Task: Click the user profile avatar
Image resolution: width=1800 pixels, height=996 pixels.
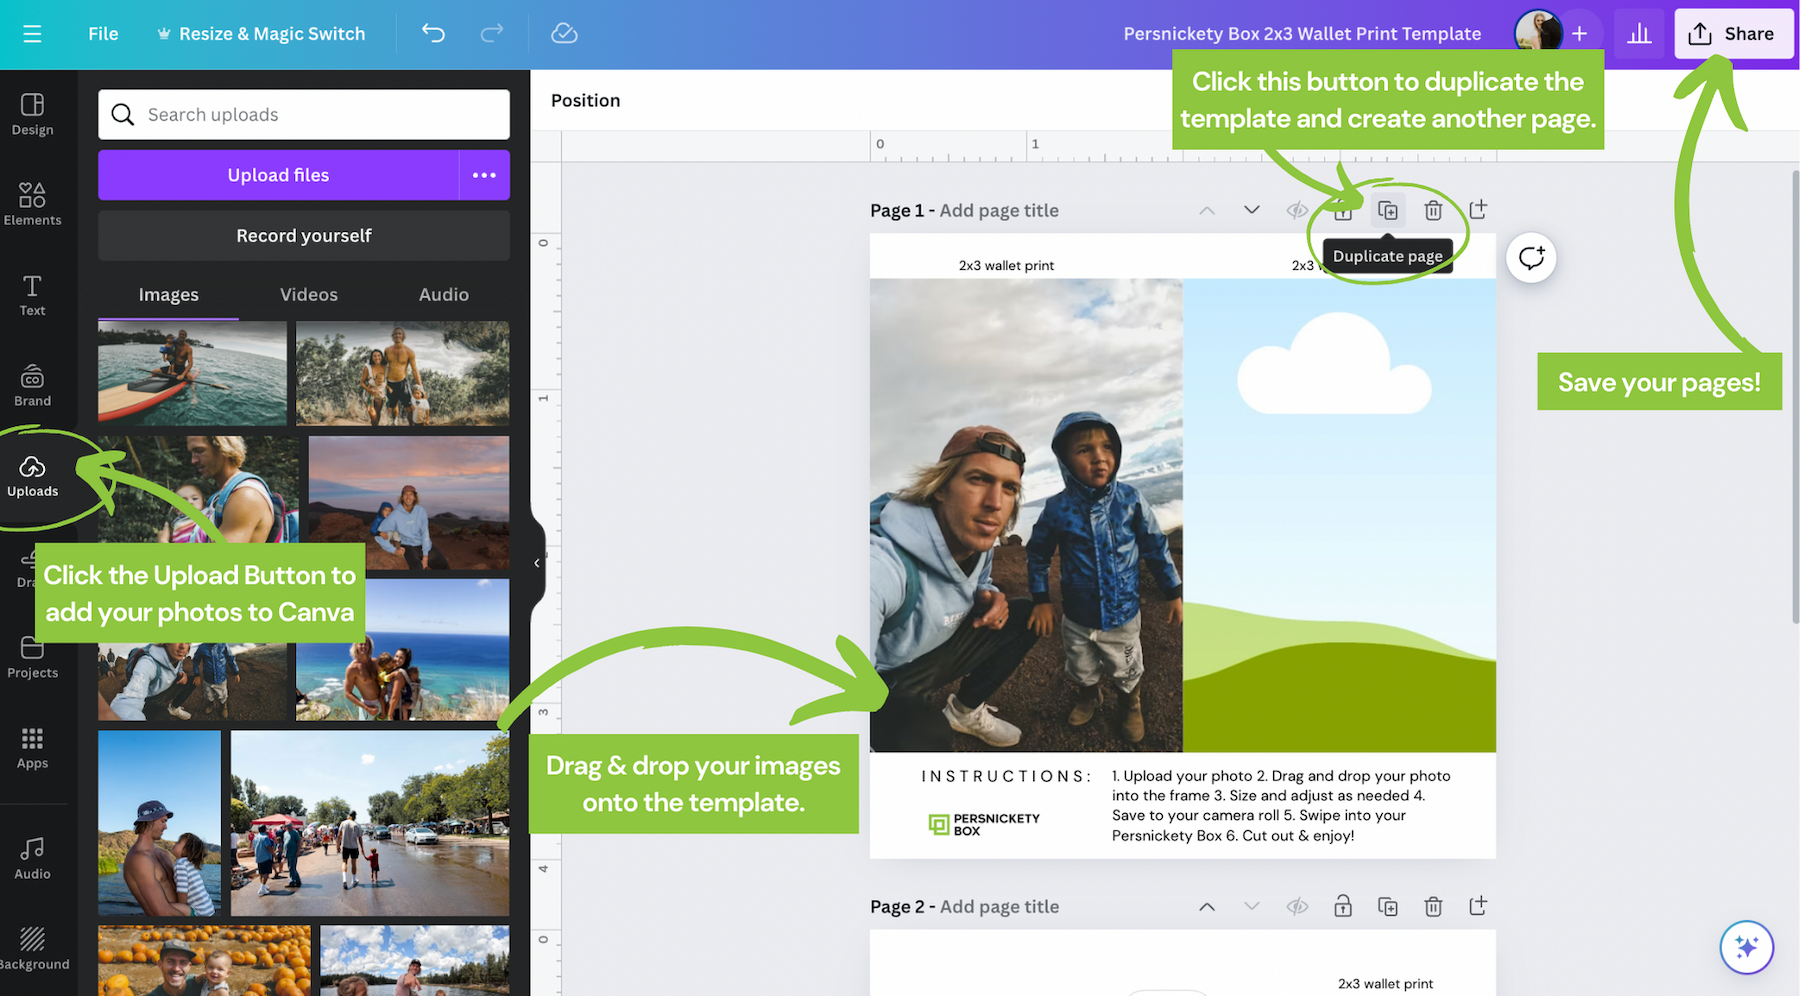Action: [1538, 33]
